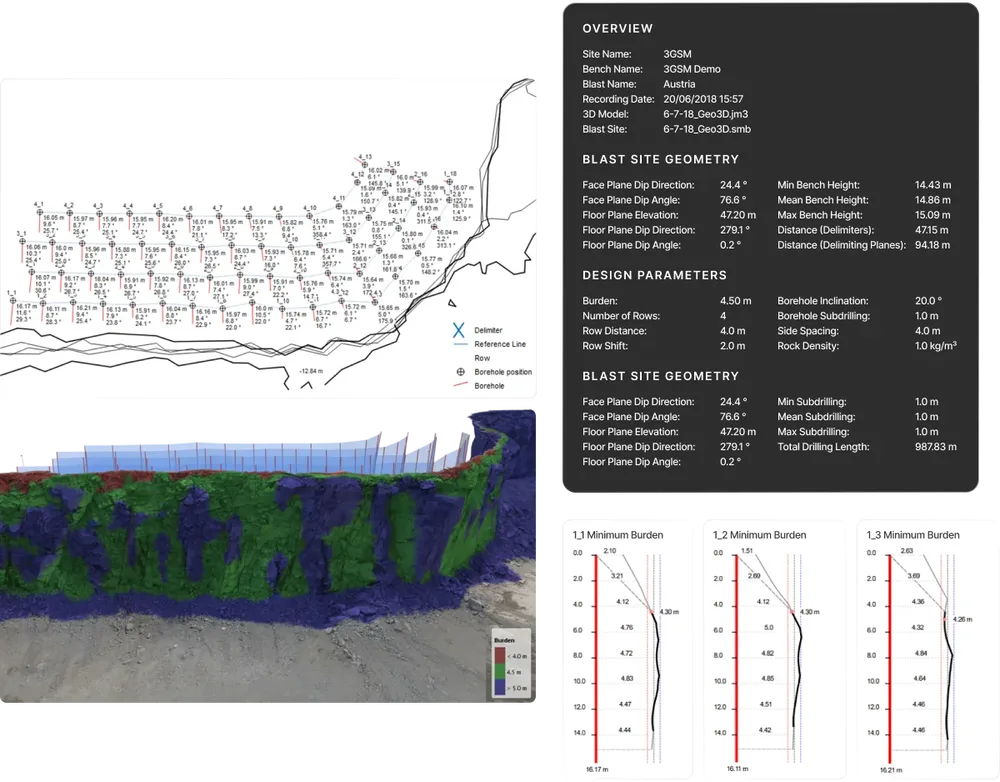The image size is (1000, 782).
Task: Click the OVERVIEW section heading
Action: click(617, 29)
